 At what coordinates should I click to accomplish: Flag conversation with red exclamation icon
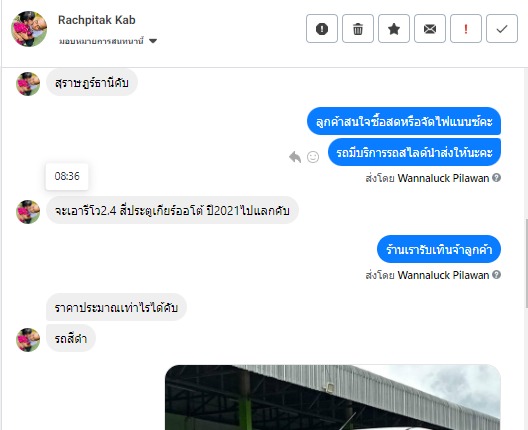(466, 29)
